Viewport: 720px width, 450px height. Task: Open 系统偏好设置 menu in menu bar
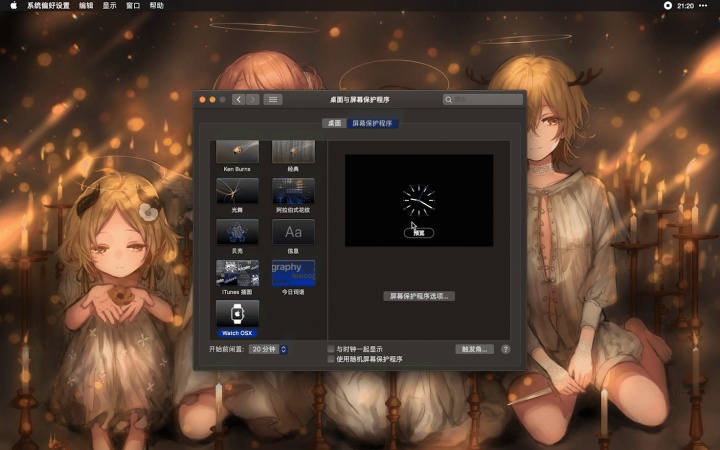pyautogui.click(x=48, y=6)
